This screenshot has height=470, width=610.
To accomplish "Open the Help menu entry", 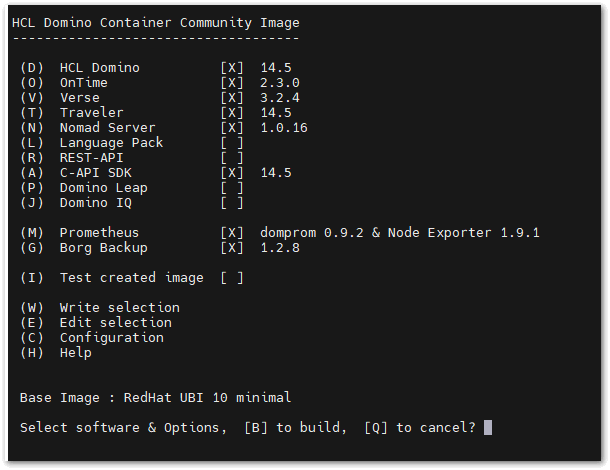I will coord(75,353).
